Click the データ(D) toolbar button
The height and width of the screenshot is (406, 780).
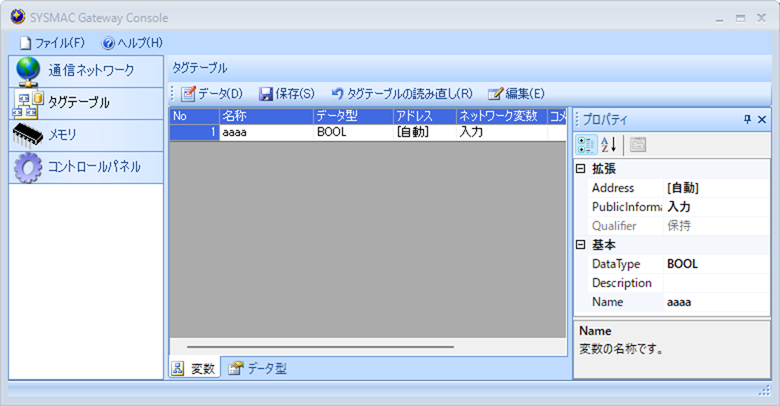(x=211, y=94)
